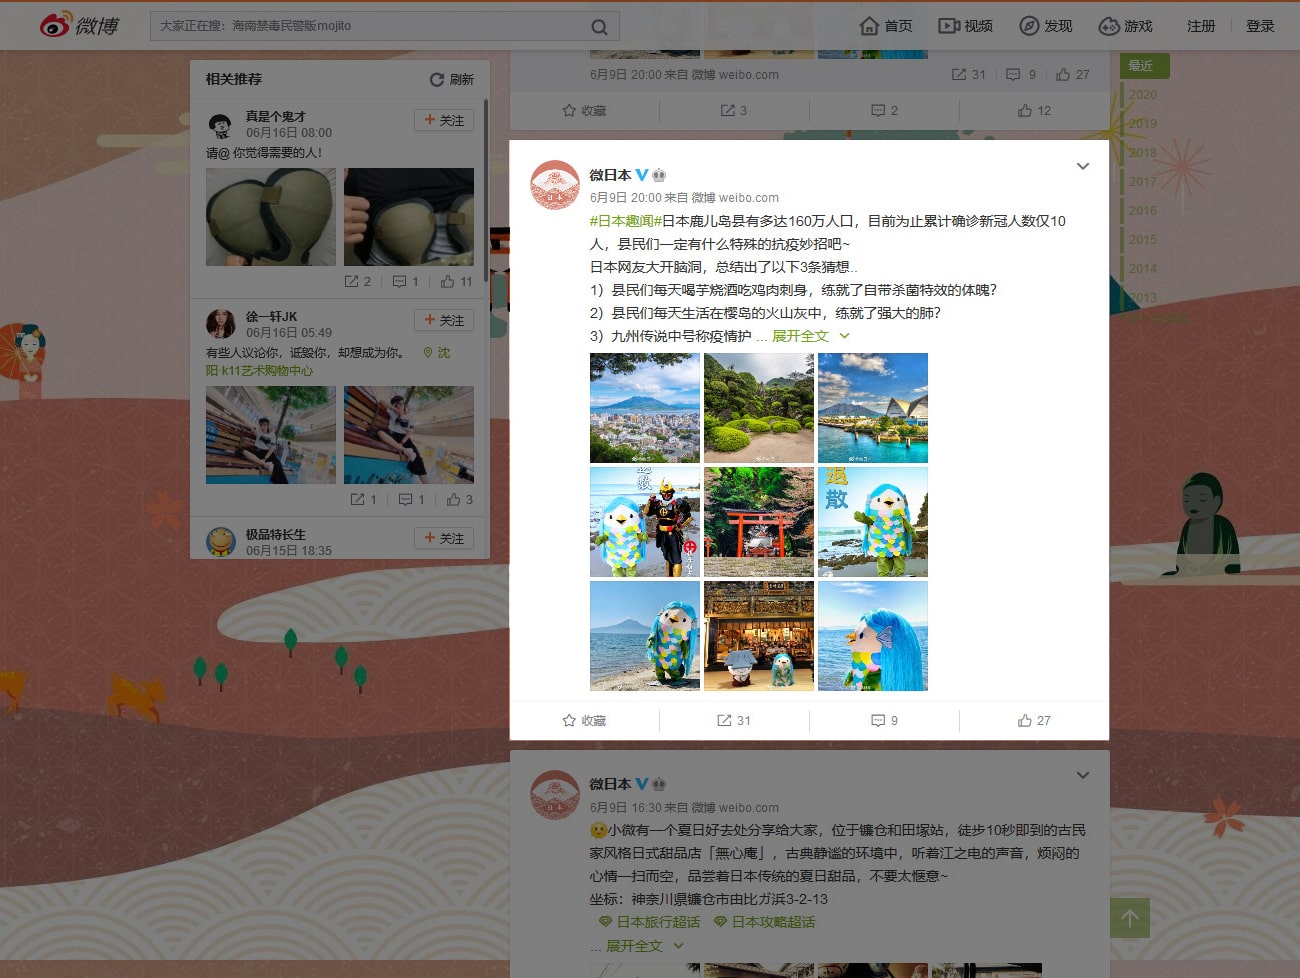Like 真是个鬼才 post showing 11
The height and width of the screenshot is (978, 1300).
coord(456,282)
